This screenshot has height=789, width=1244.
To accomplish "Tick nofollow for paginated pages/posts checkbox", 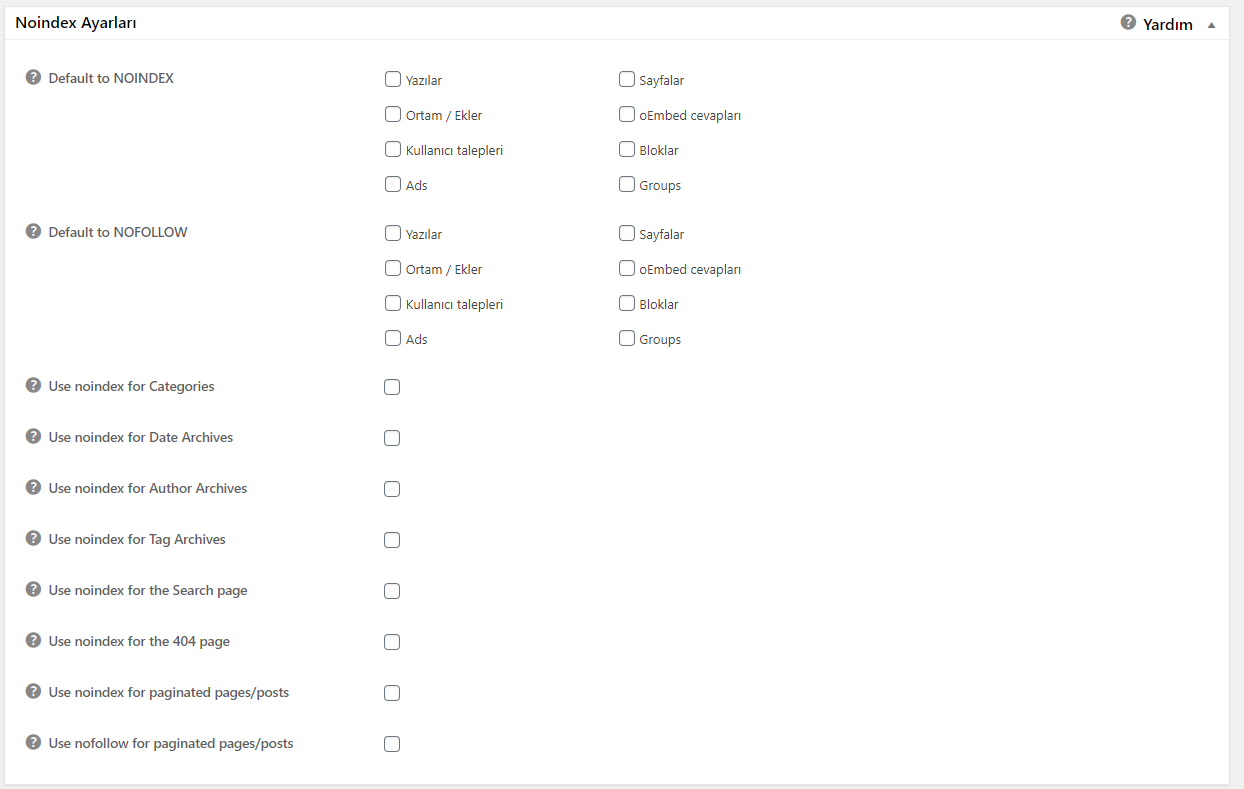I will click(x=392, y=744).
